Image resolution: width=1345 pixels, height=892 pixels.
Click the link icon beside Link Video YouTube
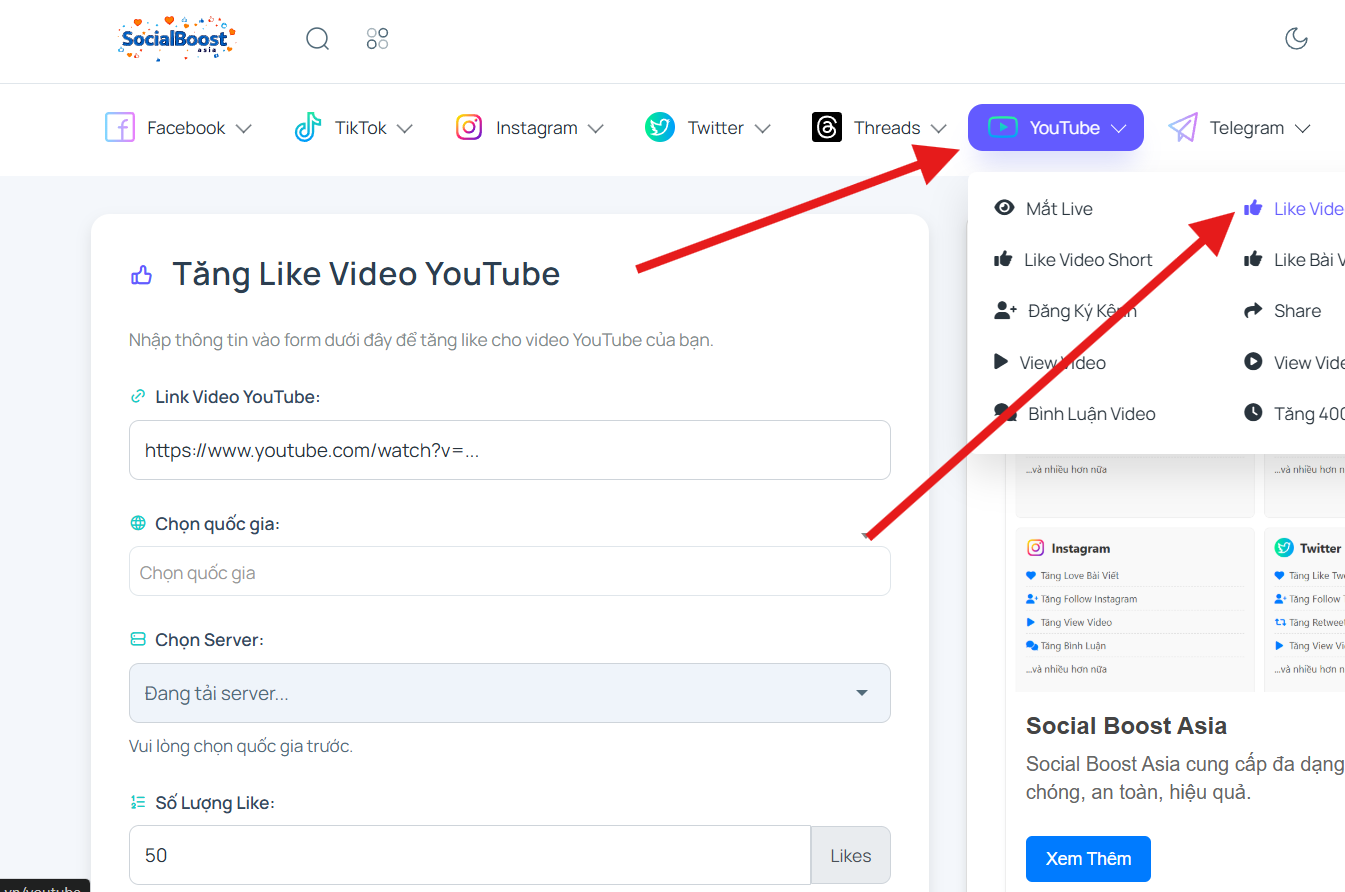pos(138,397)
